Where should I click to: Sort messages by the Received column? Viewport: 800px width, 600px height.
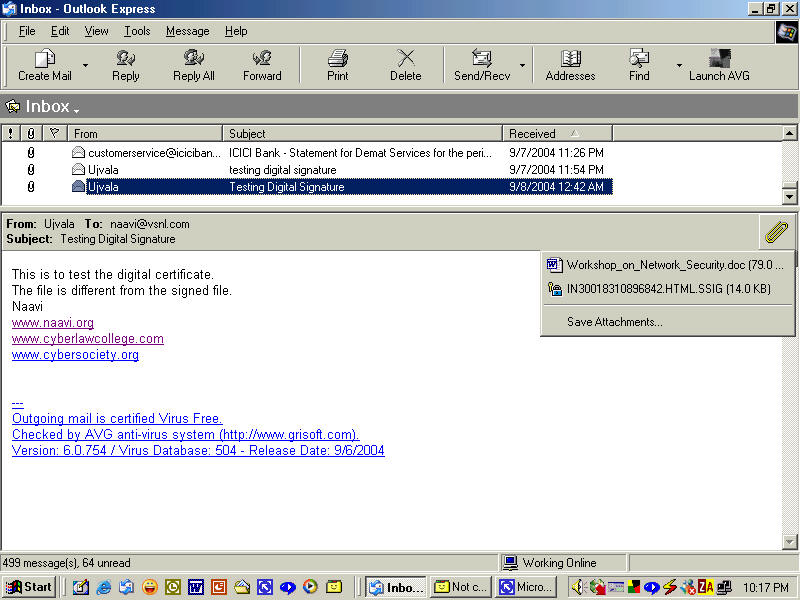[x=558, y=134]
